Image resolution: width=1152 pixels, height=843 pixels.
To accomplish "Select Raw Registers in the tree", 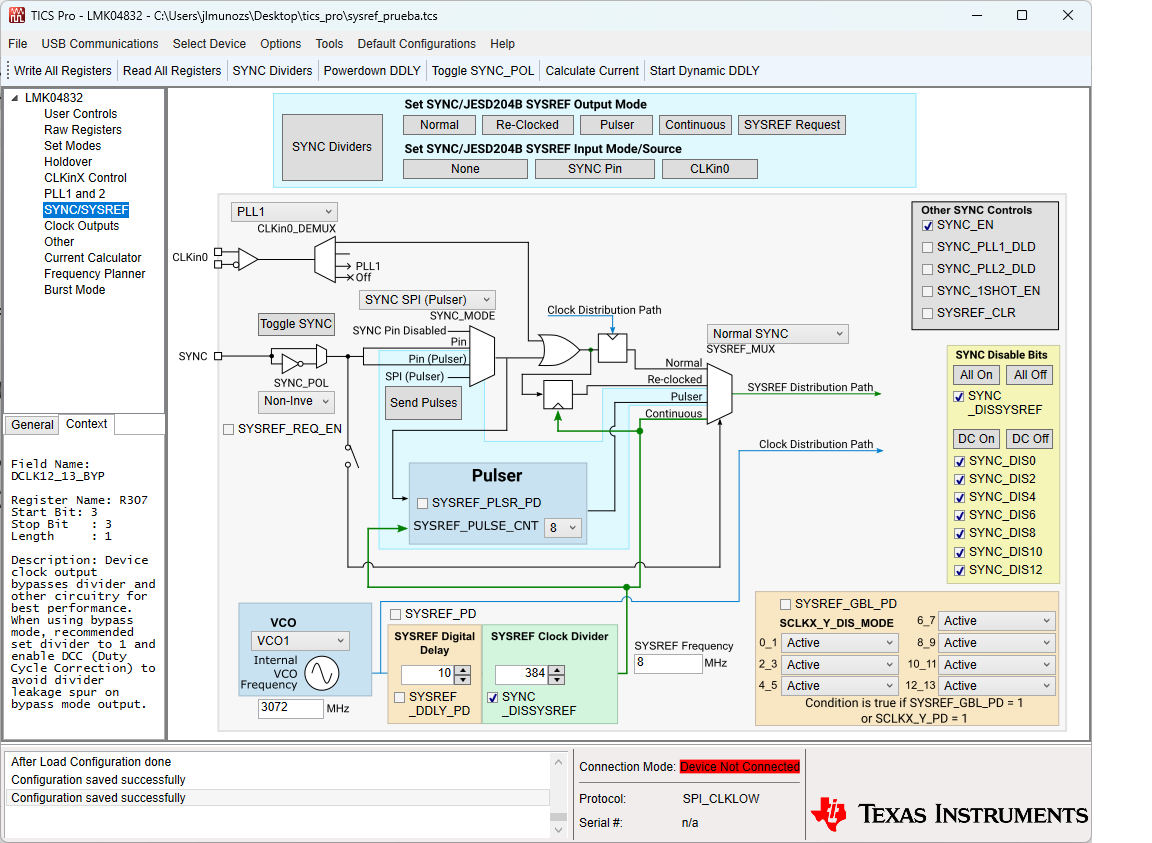I will (x=83, y=130).
